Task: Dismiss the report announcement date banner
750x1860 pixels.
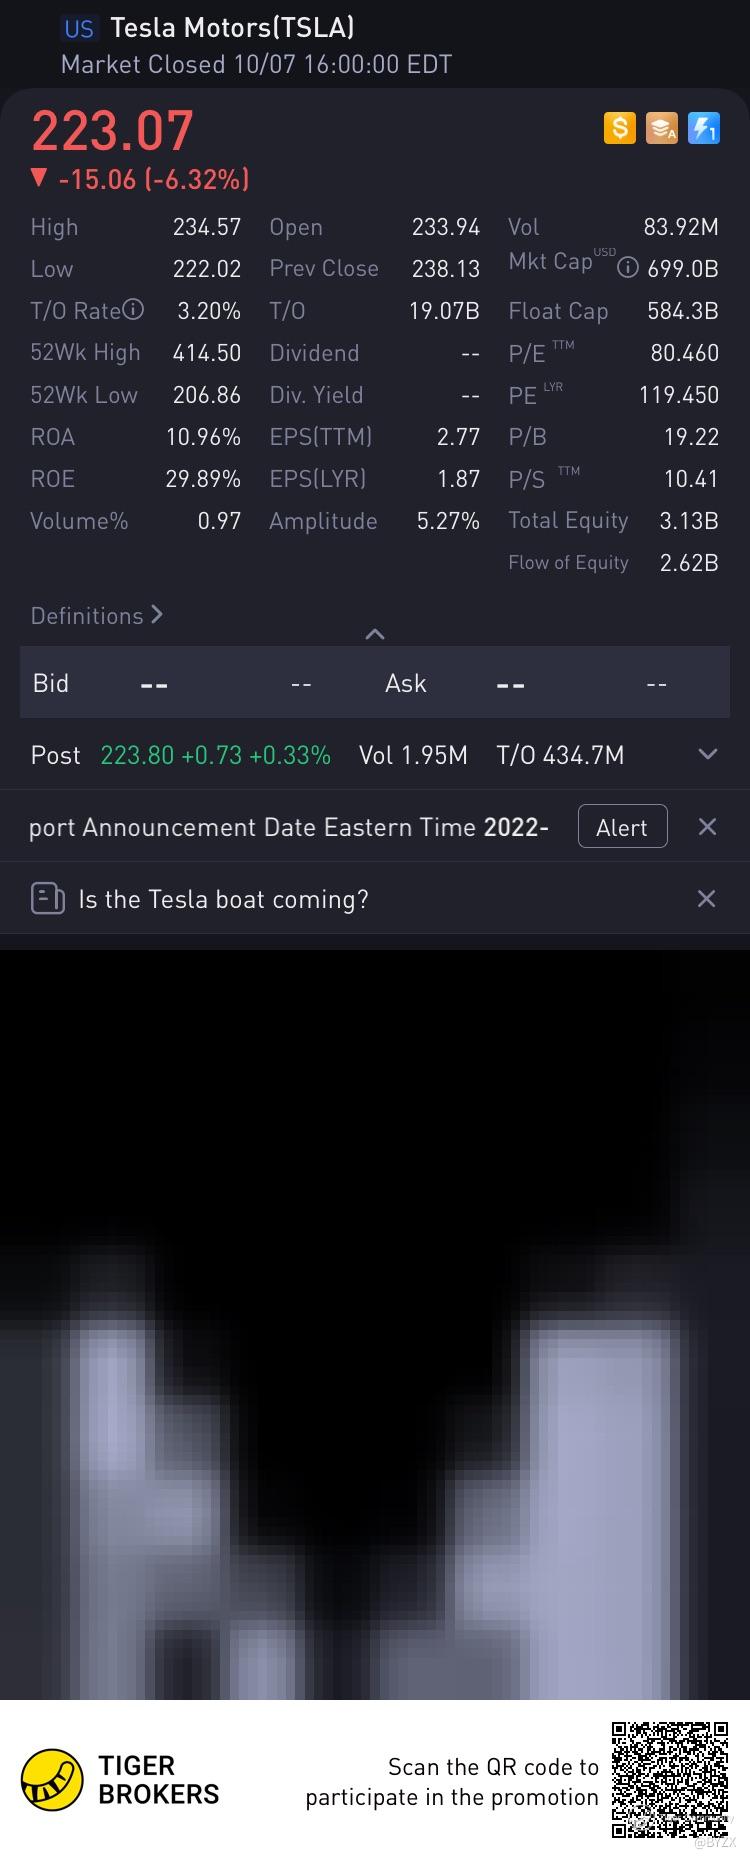Action: point(707,827)
